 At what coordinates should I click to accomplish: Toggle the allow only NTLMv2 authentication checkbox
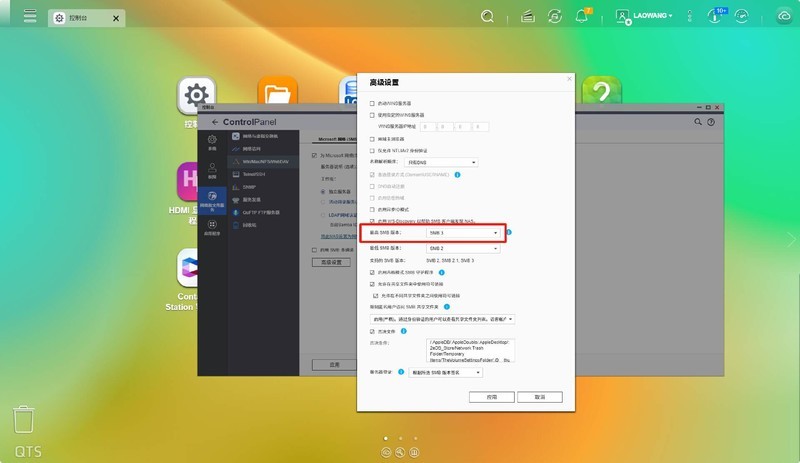[372, 151]
